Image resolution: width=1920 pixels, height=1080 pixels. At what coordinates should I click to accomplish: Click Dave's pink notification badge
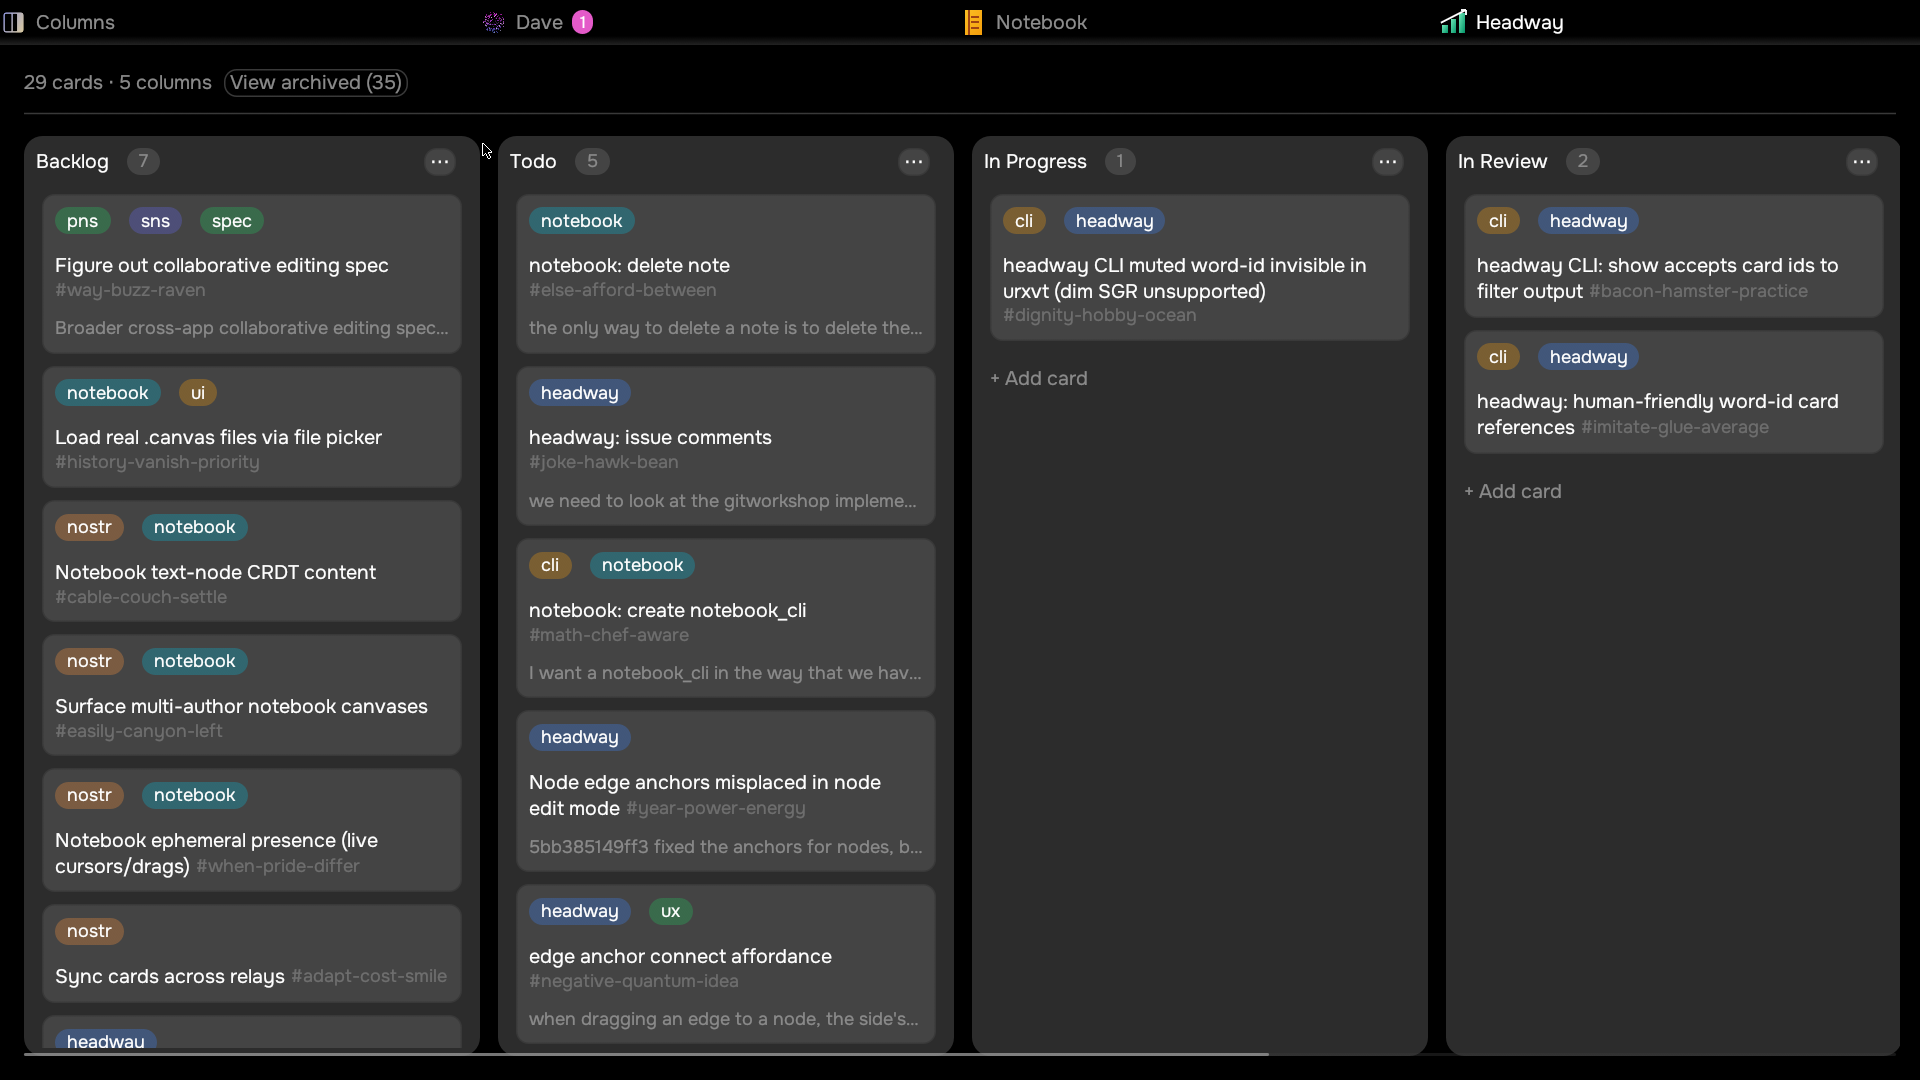point(583,22)
